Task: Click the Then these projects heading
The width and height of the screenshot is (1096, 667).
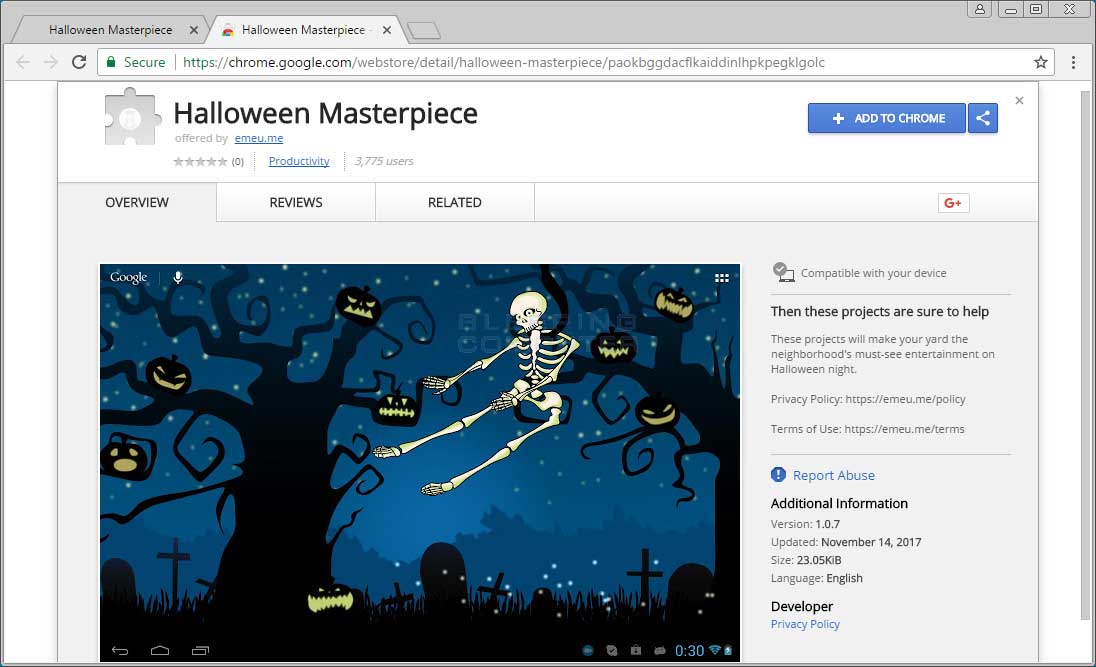Action: click(879, 311)
